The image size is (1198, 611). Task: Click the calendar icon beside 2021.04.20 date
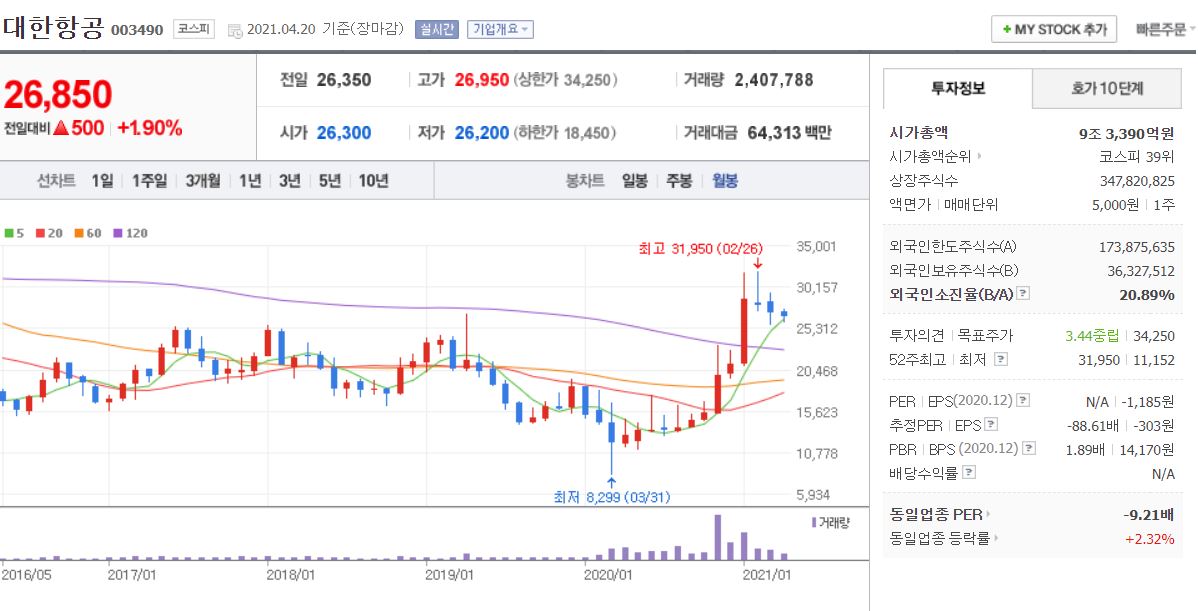coord(235,30)
